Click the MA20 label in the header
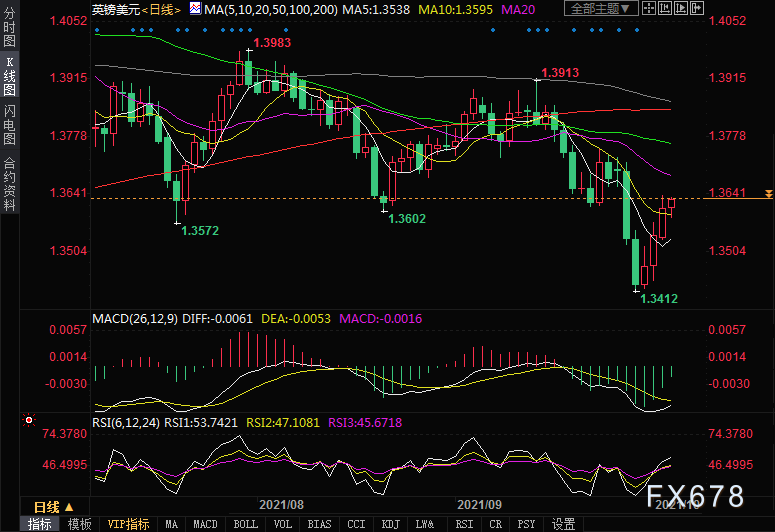 [x=518, y=9]
